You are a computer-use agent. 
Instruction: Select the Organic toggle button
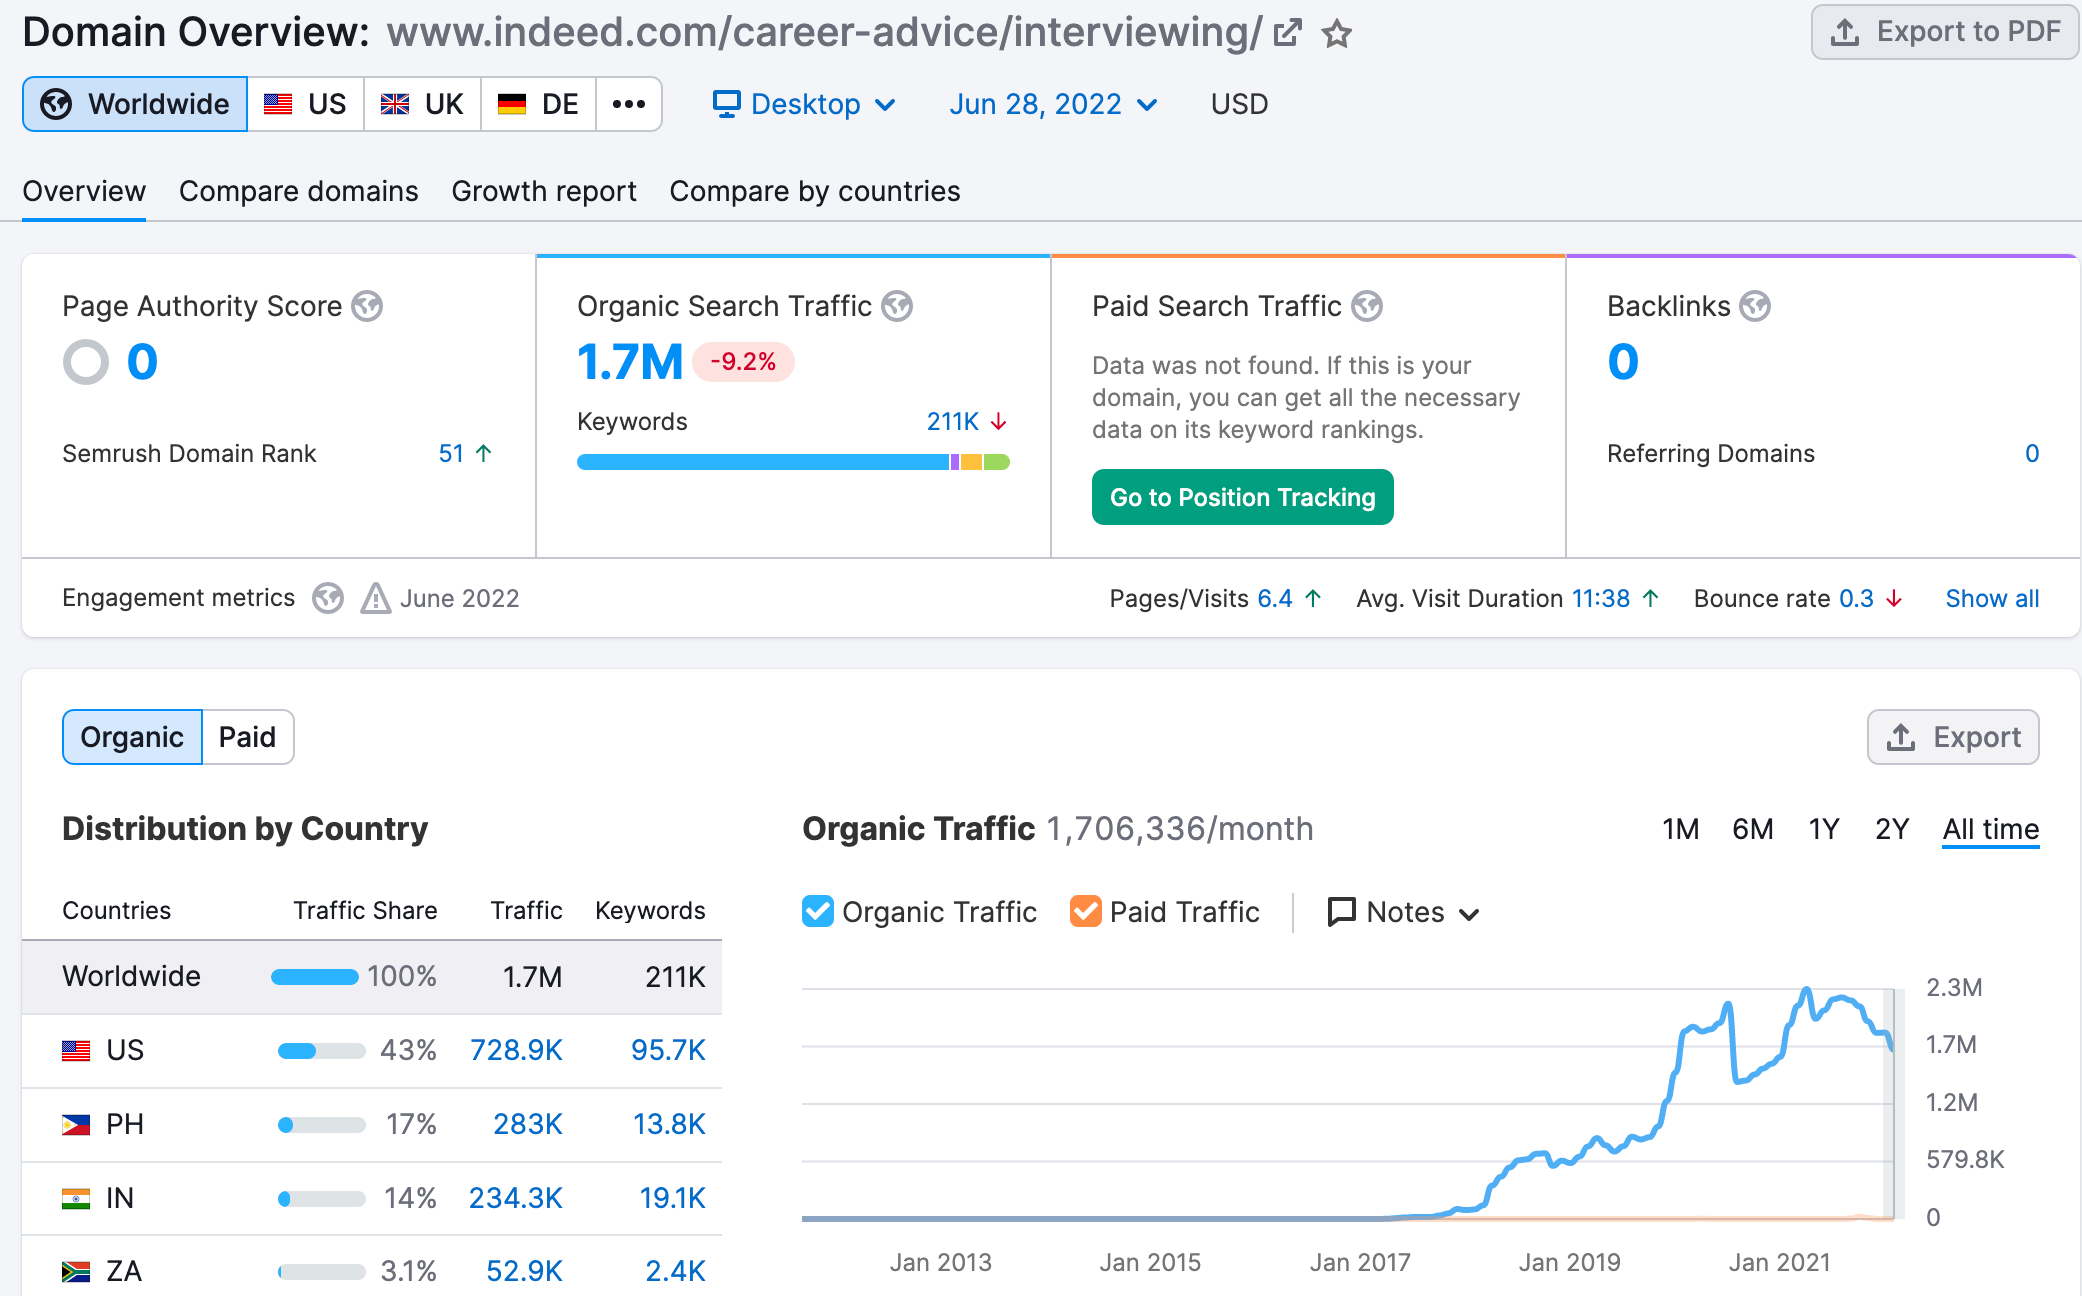132,737
